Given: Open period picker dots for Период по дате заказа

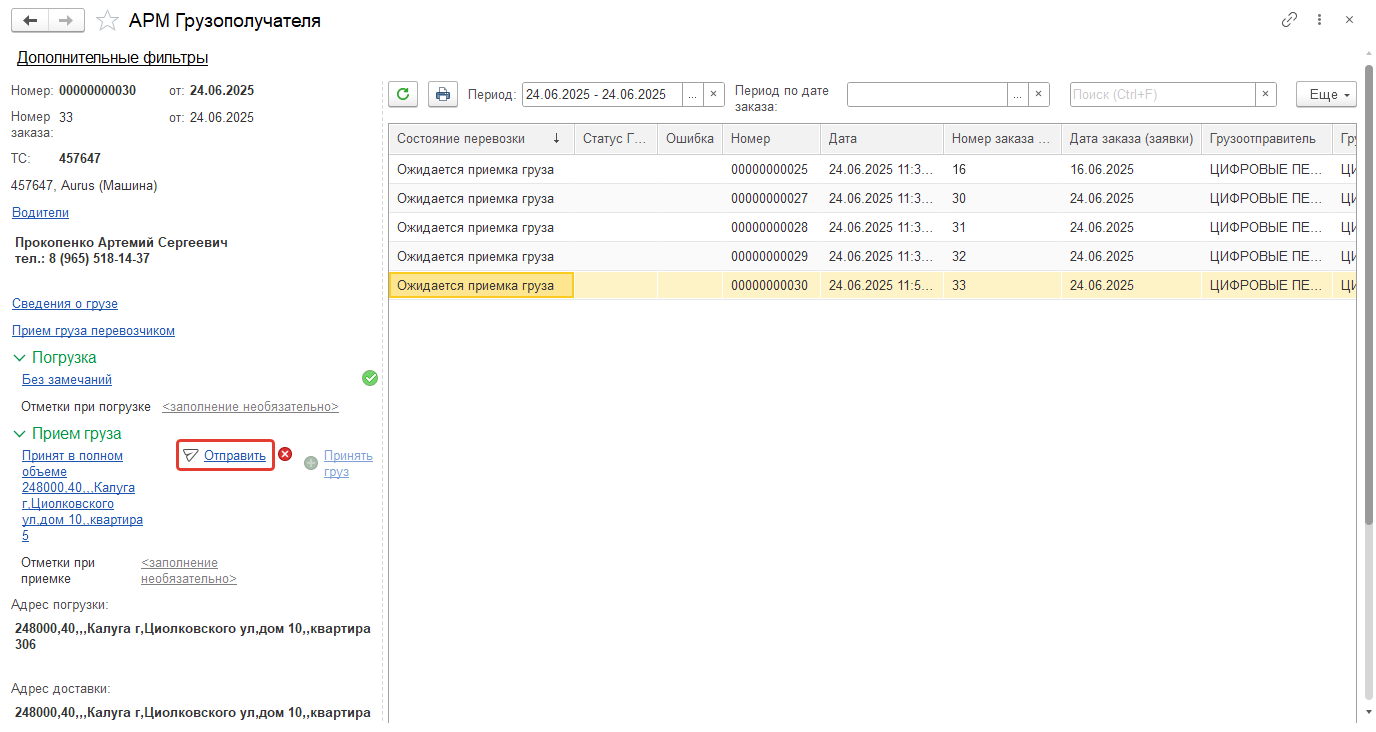Looking at the screenshot, I should pos(1018,94).
